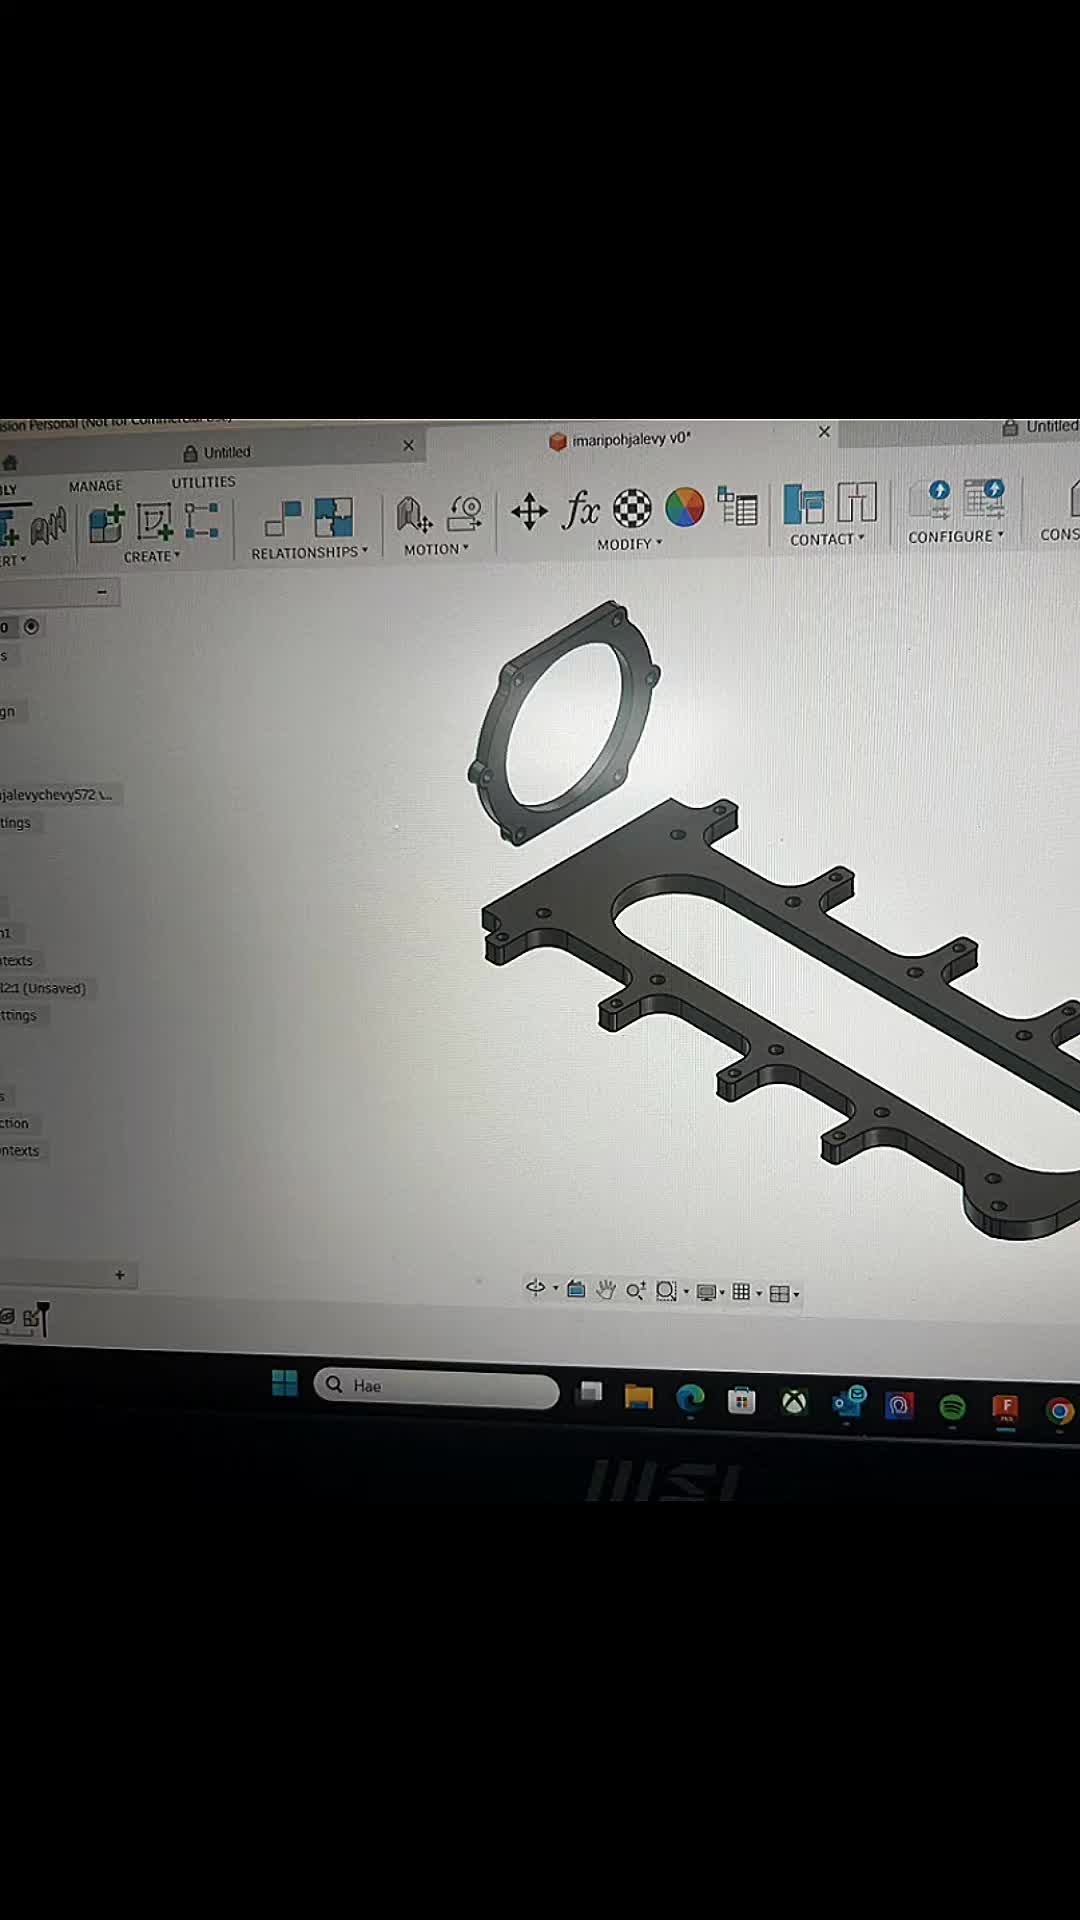The width and height of the screenshot is (1080, 1920).
Task: Open the Orbit tool dropdown arrow
Action: click(x=556, y=1288)
